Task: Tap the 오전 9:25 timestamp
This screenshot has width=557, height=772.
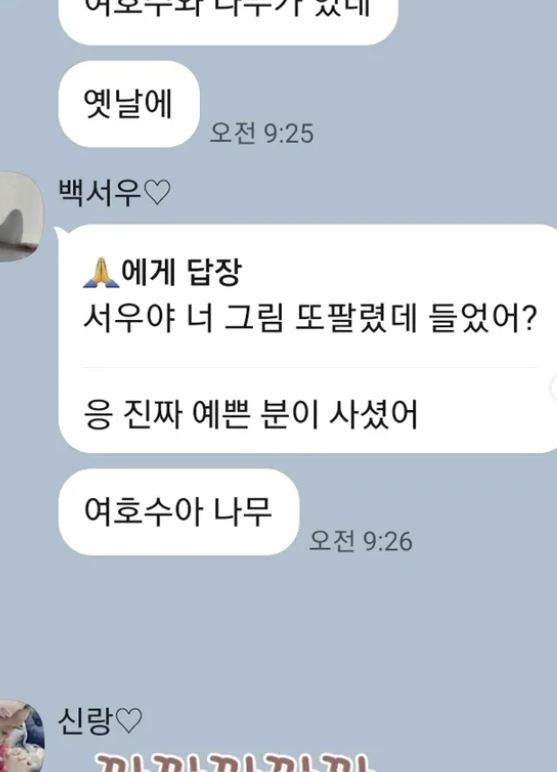Action: coord(262,133)
